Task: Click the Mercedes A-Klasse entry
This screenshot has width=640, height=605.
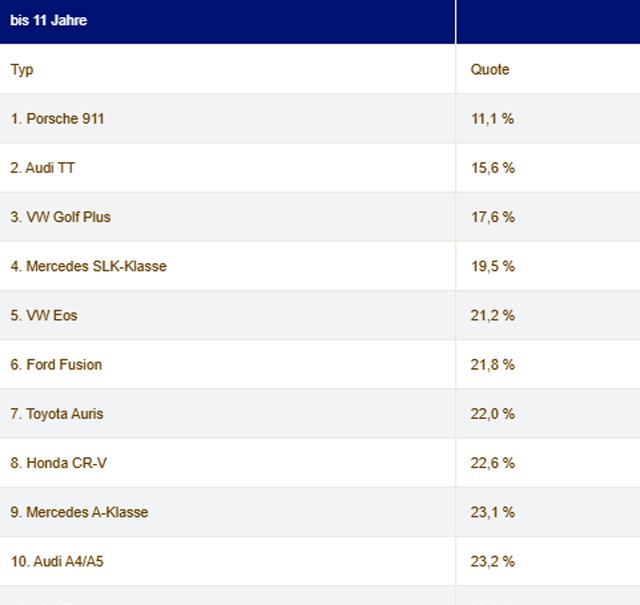Action: pos(80,512)
